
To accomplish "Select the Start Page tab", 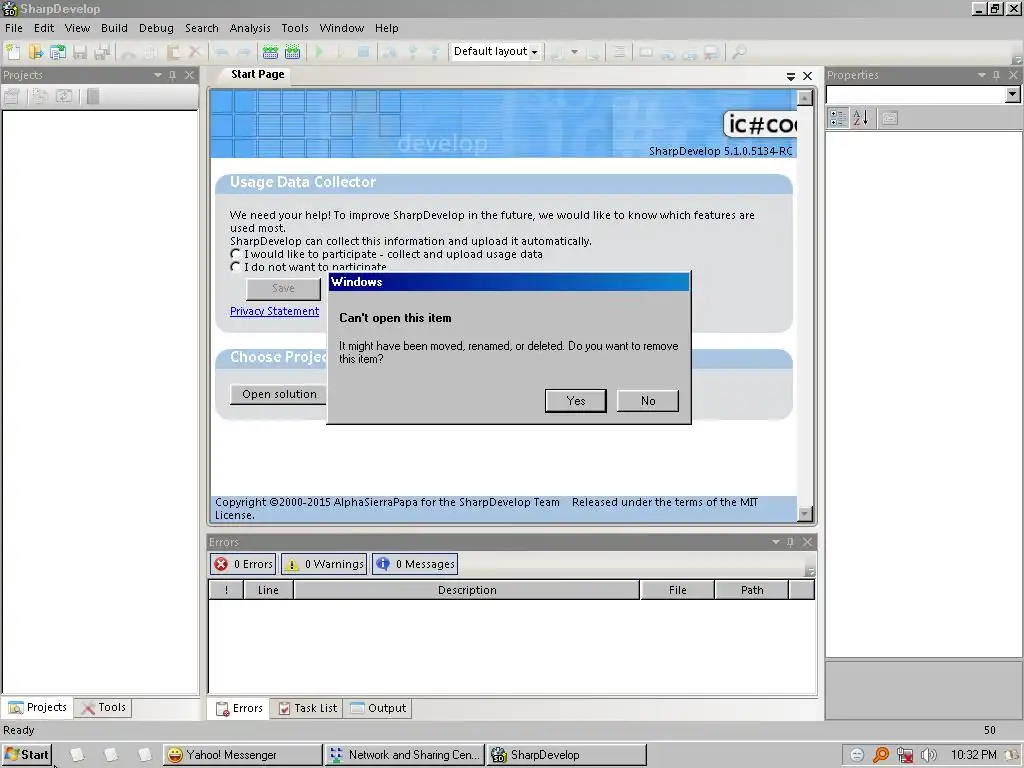I will [257, 74].
